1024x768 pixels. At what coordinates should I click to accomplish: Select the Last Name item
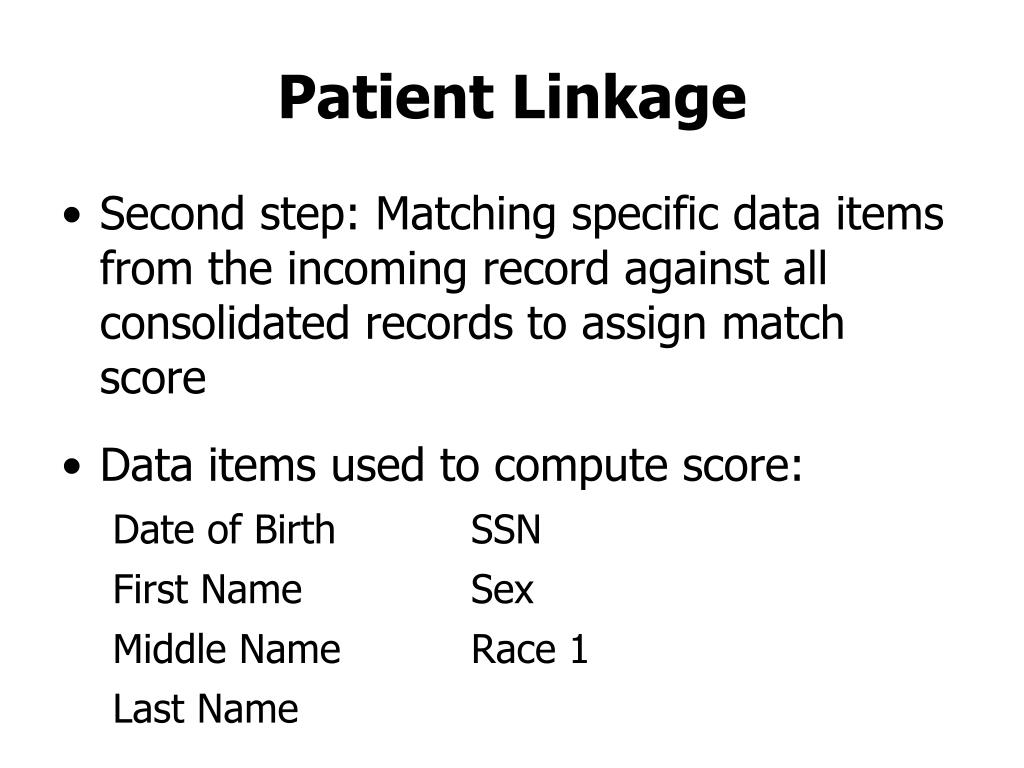coord(206,709)
